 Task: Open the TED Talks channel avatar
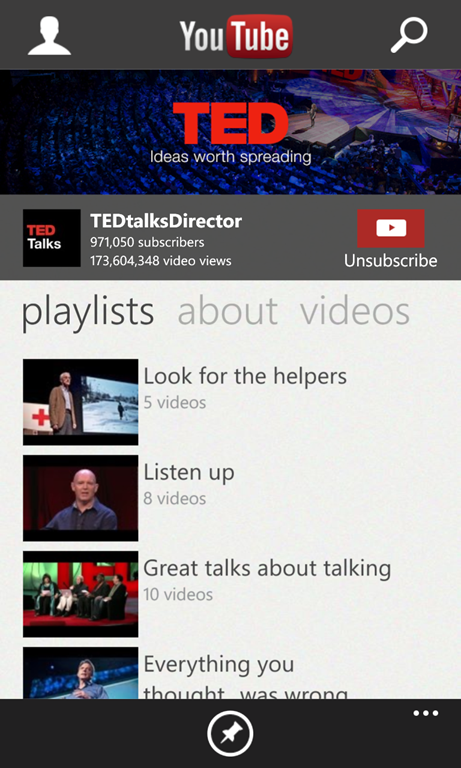[x=51, y=238]
